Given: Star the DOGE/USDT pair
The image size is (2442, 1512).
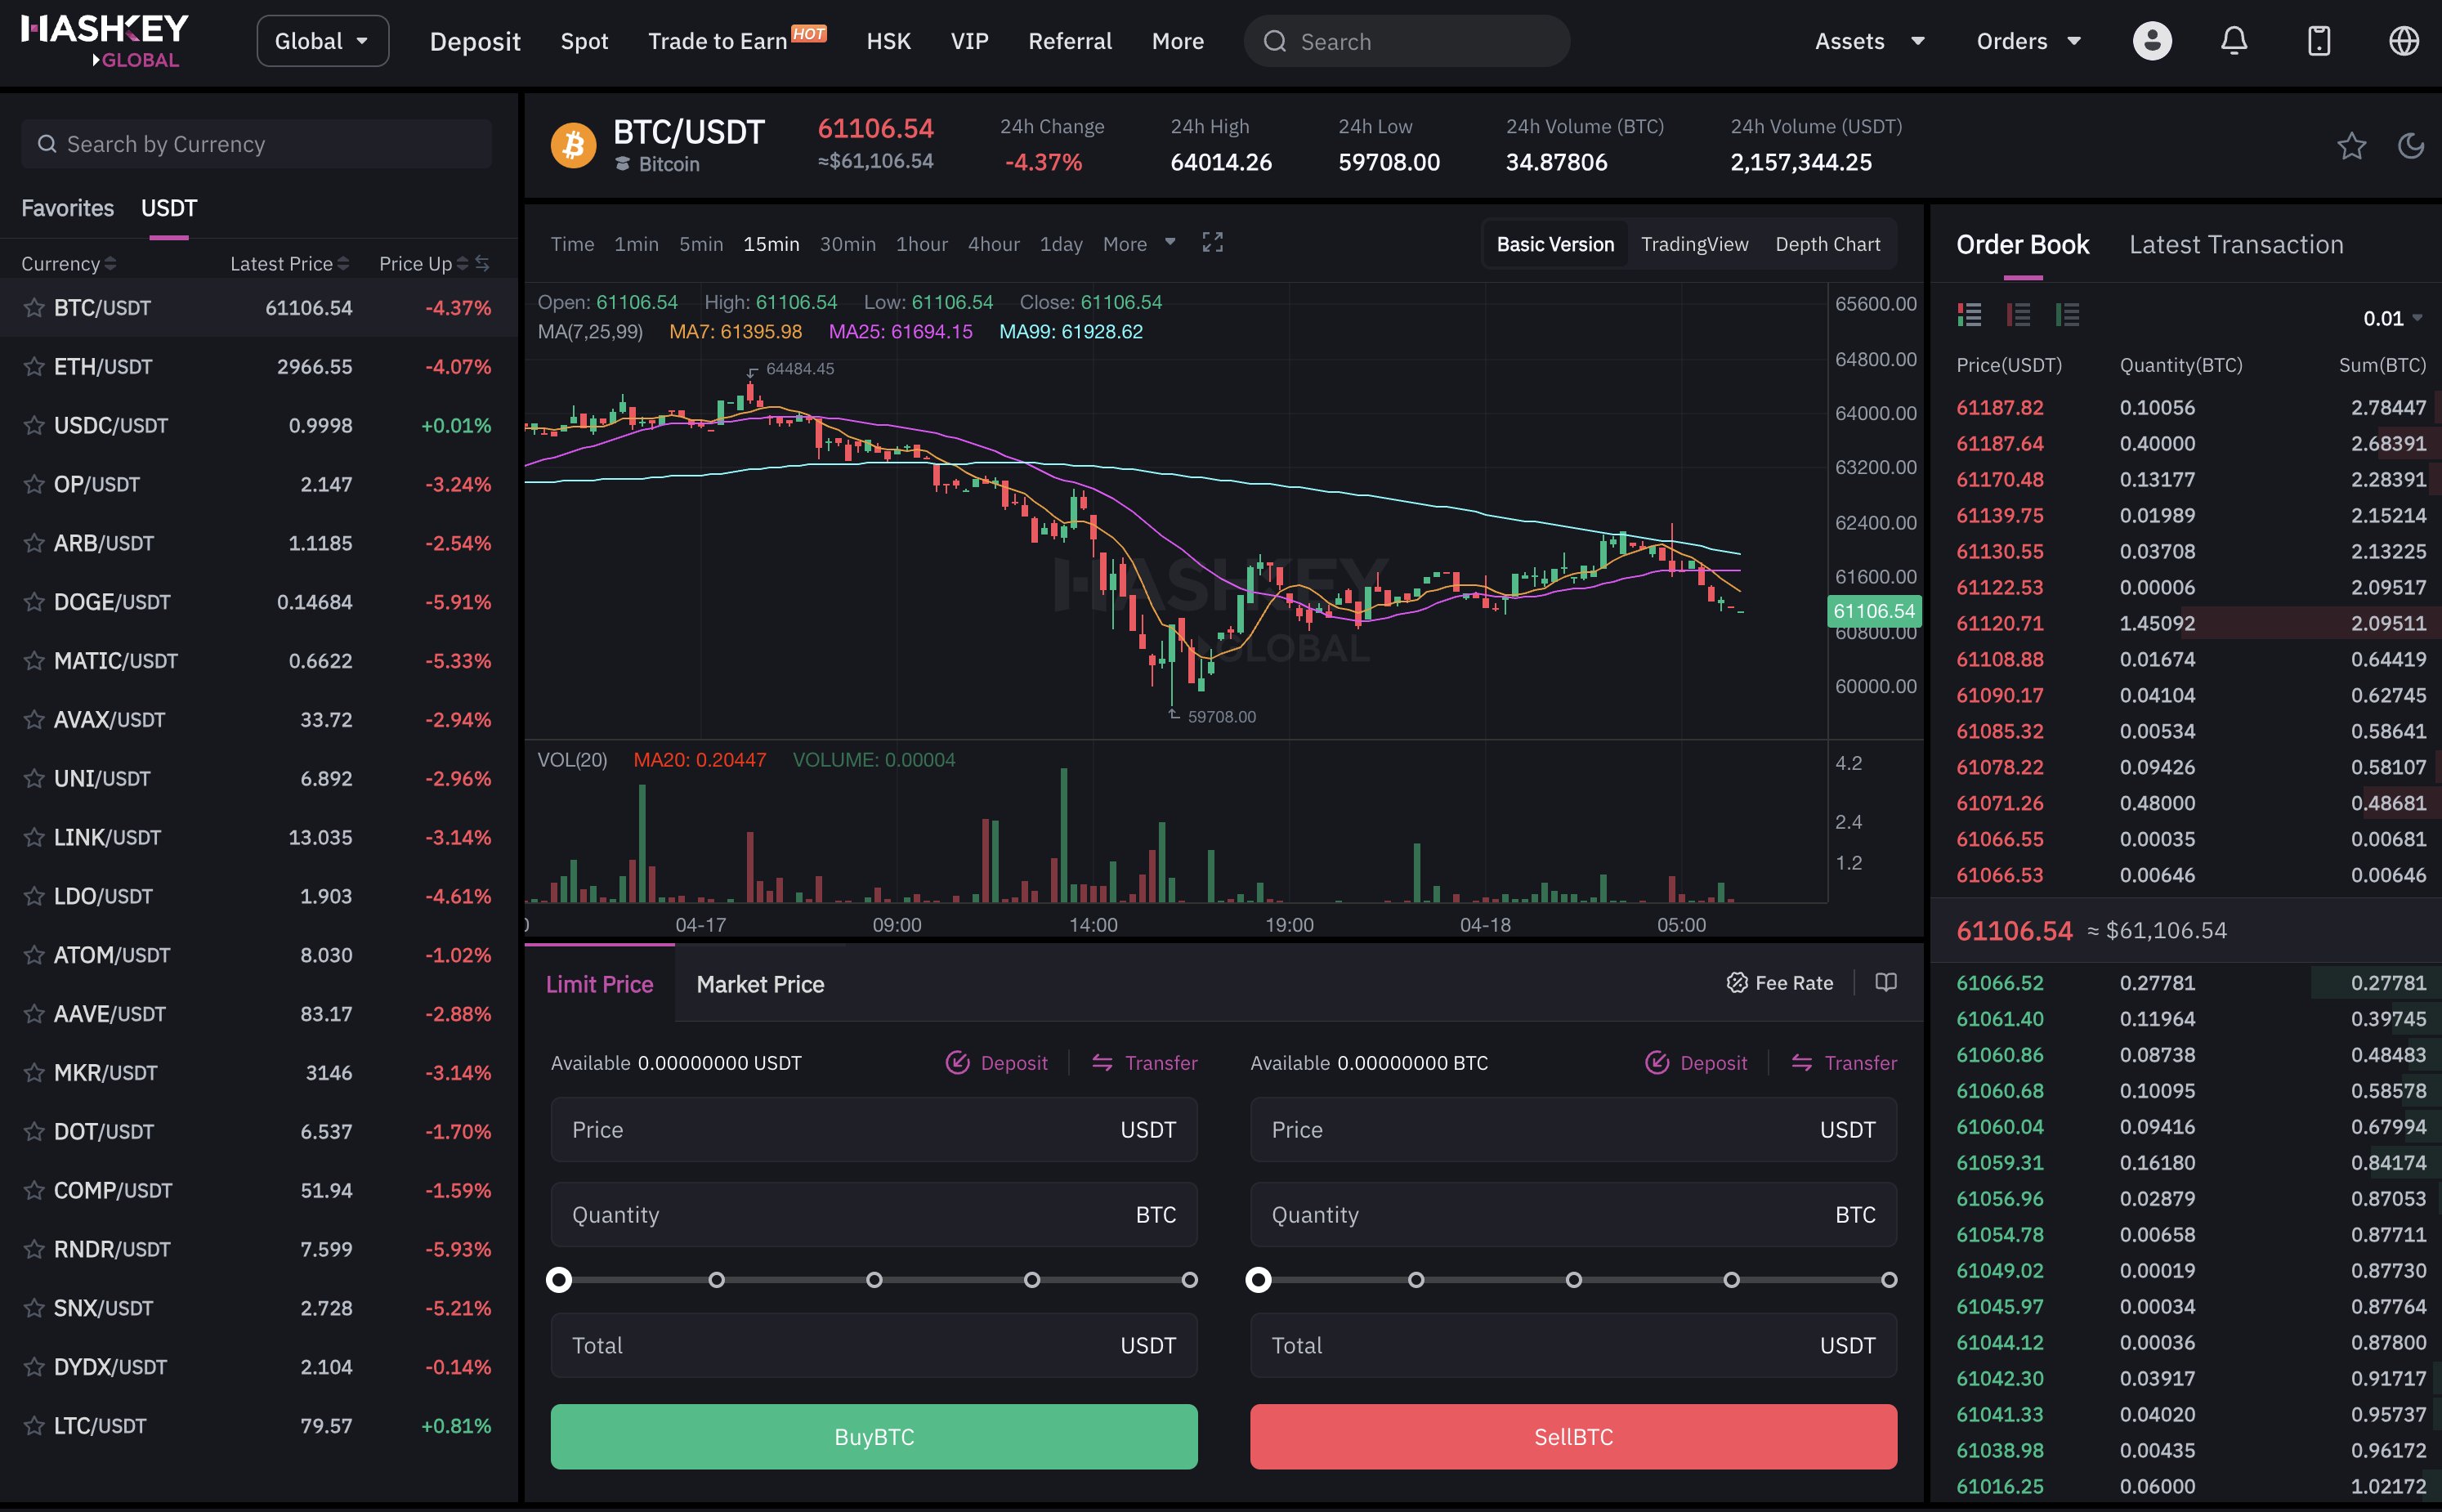Looking at the screenshot, I should click(x=34, y=602).
